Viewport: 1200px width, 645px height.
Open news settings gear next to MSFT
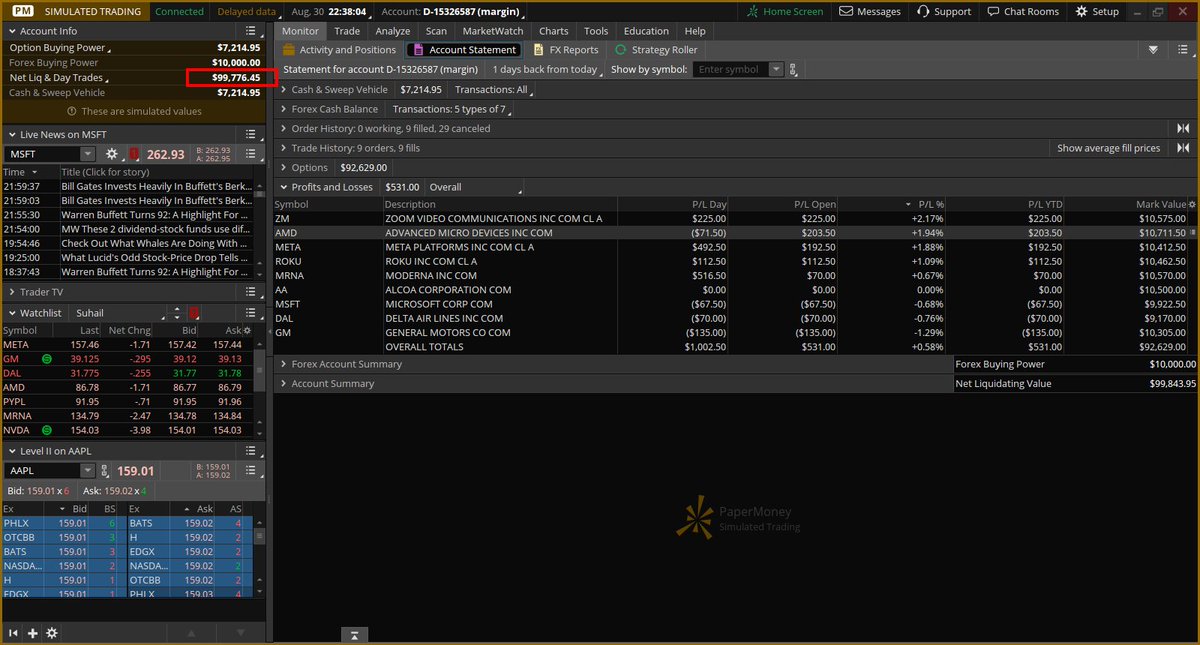(x=112, y=154)
